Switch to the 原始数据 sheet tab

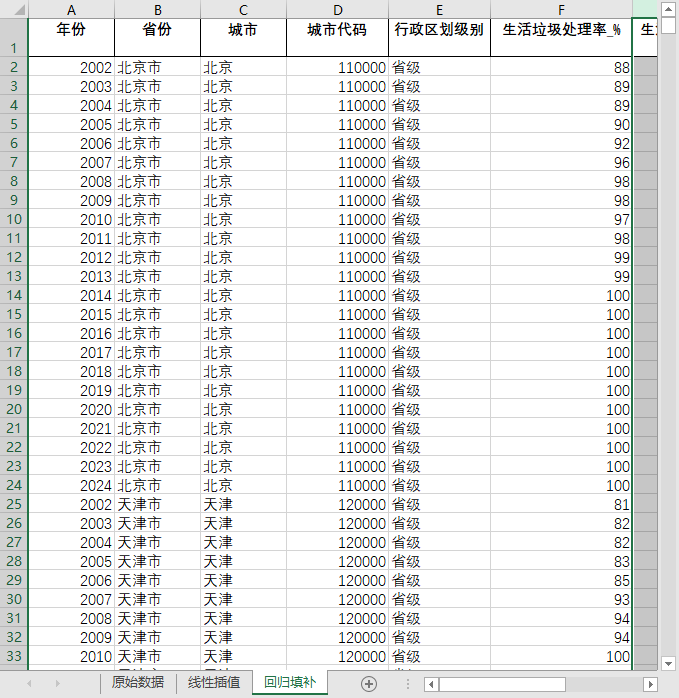pos(138,682)
